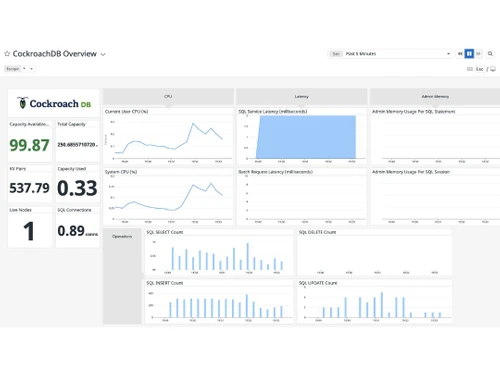500x375 pixels.
Task: Toggle TV mode monitor icon
Action: pos(493,69)
